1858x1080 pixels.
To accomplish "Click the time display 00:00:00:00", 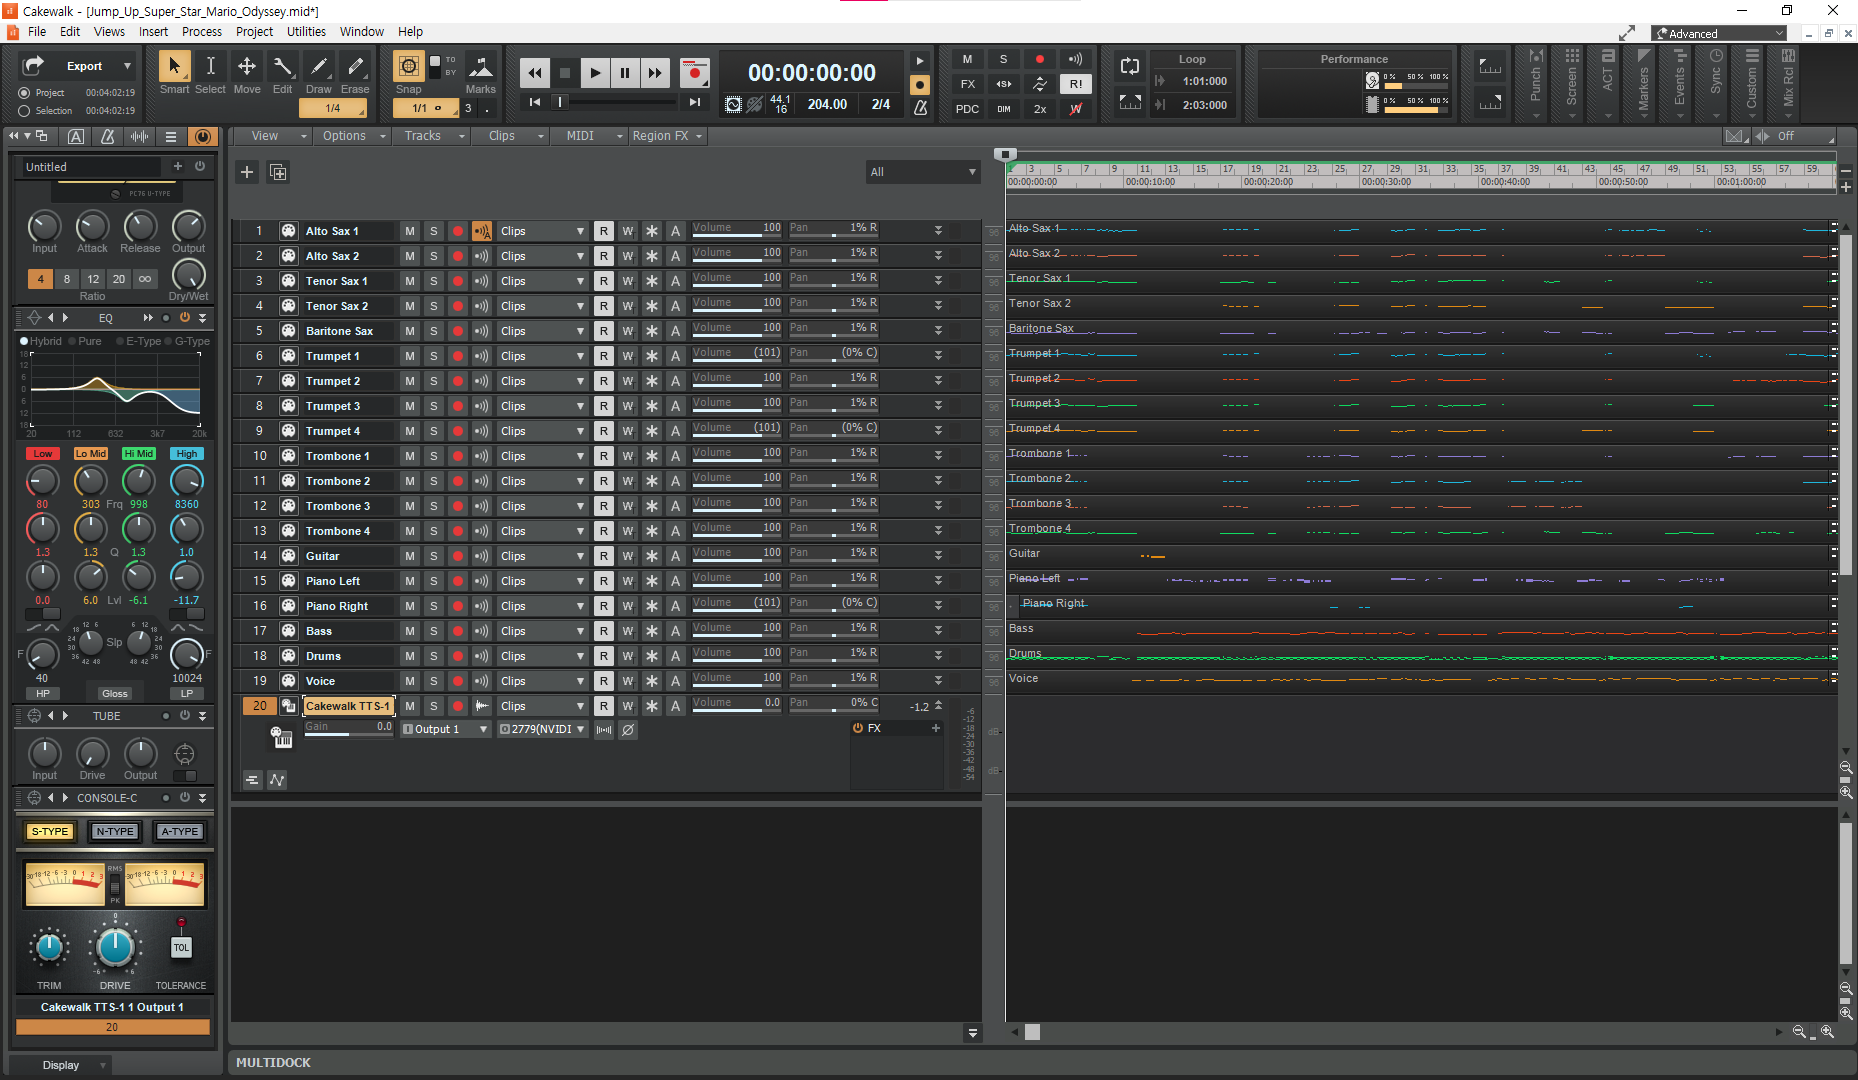I will pos(812,73).
